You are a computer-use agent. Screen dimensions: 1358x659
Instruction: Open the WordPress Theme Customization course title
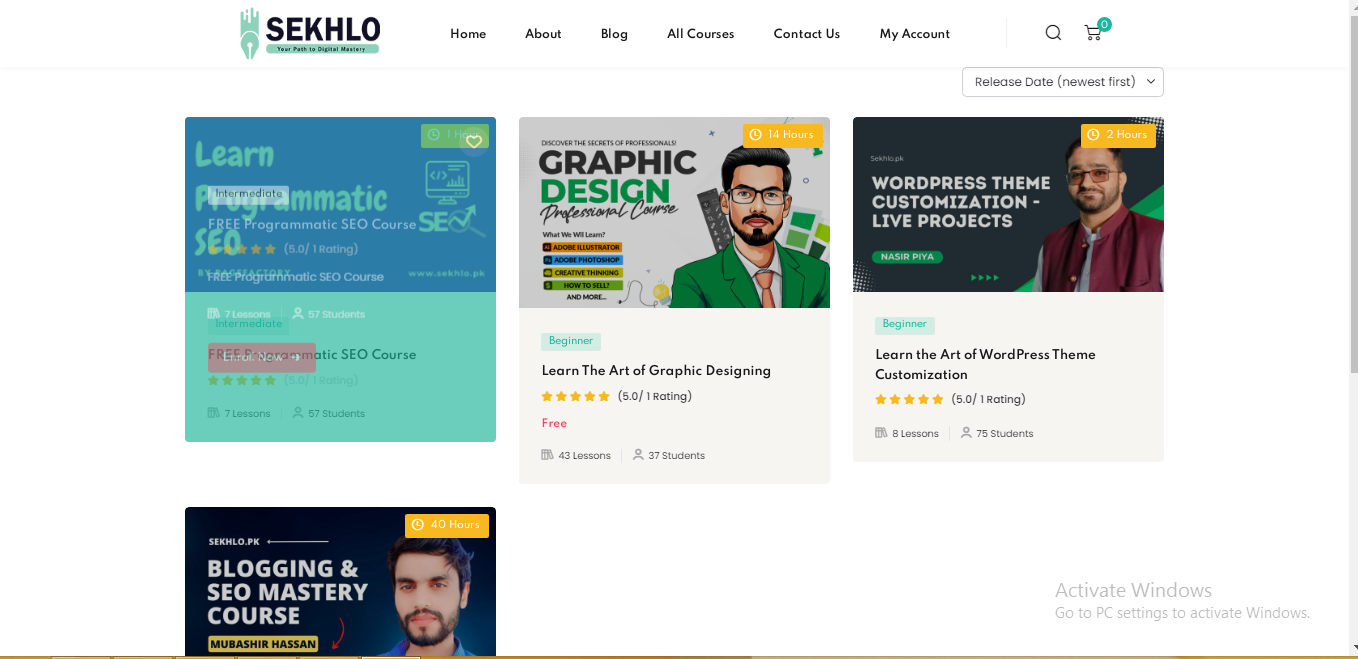(x=985, y=364)
